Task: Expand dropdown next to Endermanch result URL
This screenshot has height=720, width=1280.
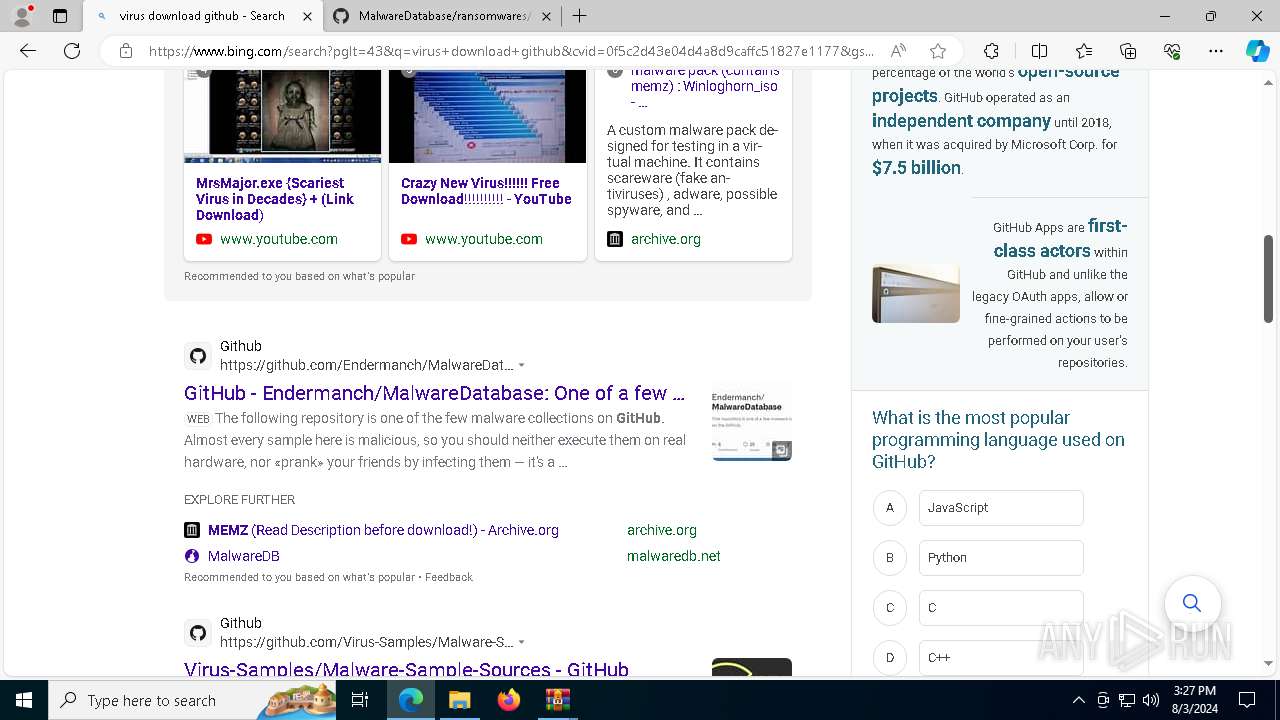Action: [x=521, y=366]
